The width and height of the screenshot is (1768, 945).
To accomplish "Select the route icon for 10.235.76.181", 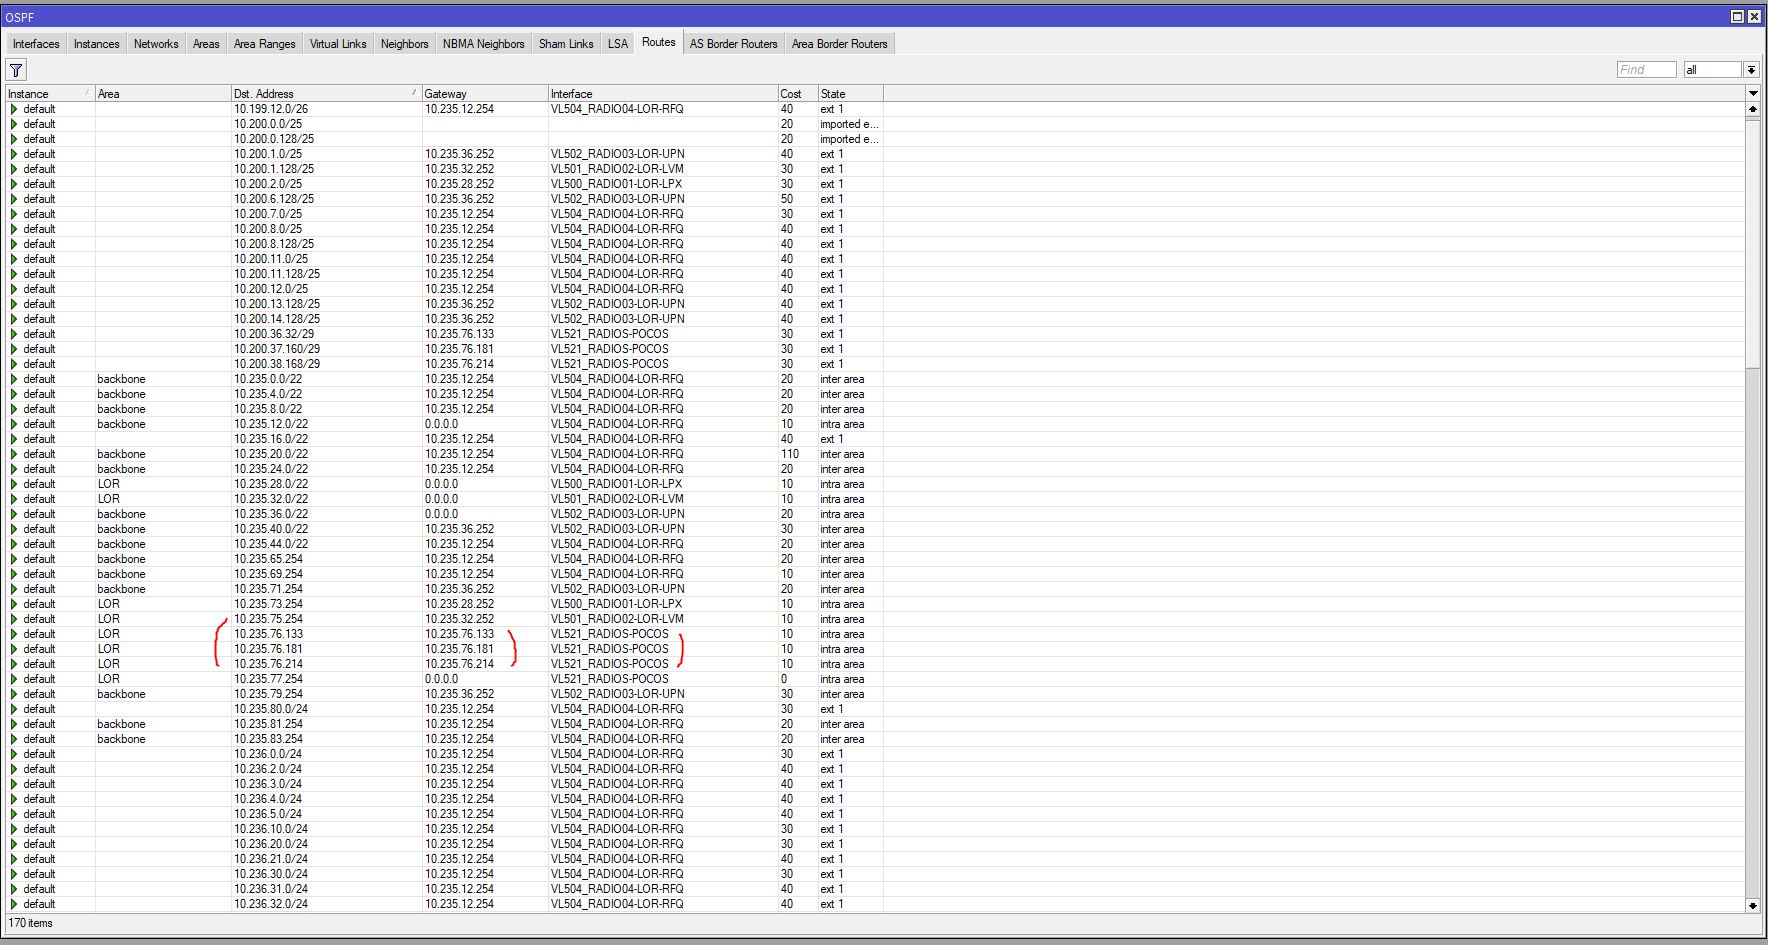I will click(x=14, y=649).
